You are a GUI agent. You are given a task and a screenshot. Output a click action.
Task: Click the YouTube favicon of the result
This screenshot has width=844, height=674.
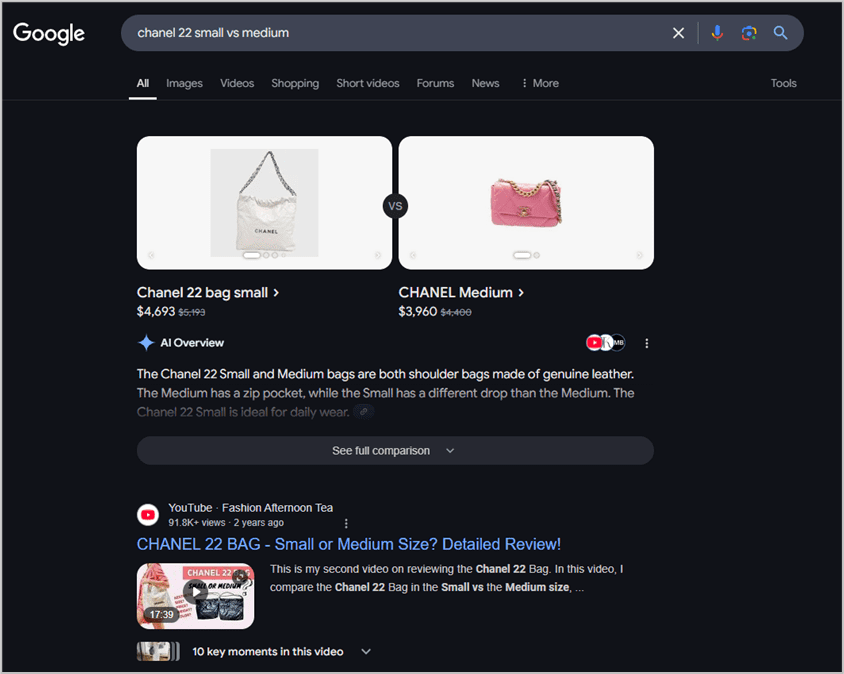[148, 515]
